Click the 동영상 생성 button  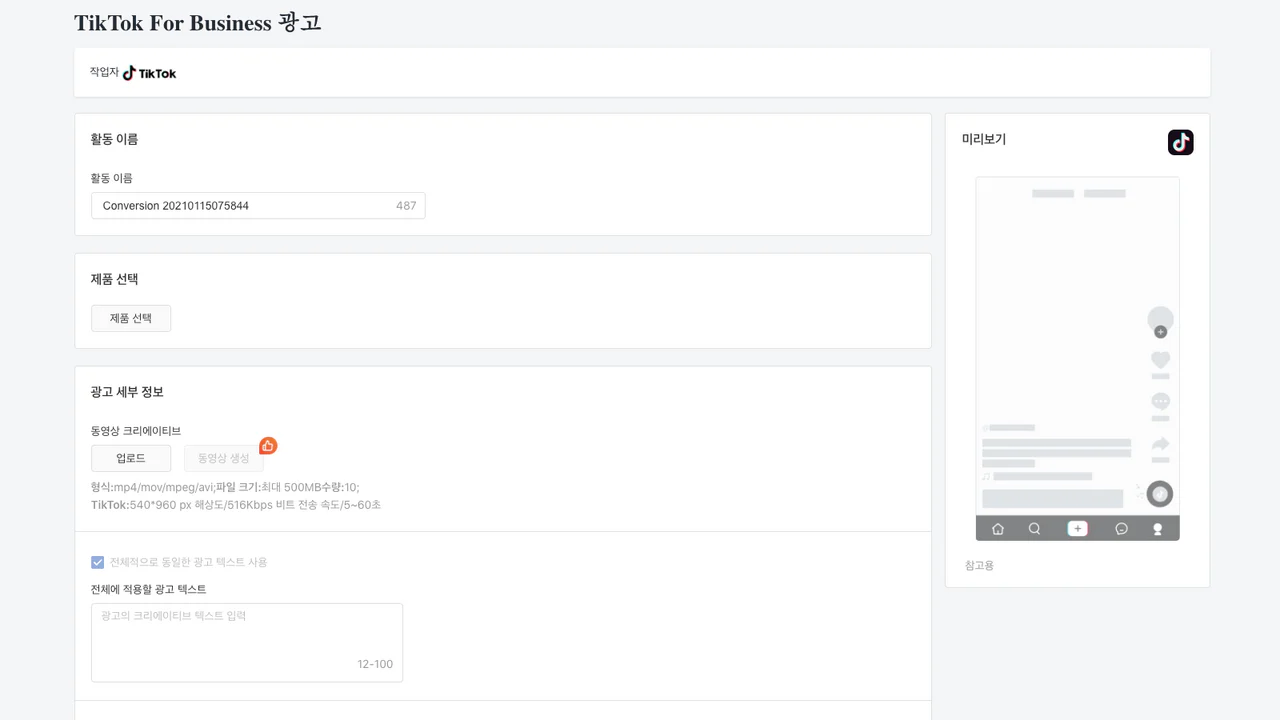click(224, 458)
